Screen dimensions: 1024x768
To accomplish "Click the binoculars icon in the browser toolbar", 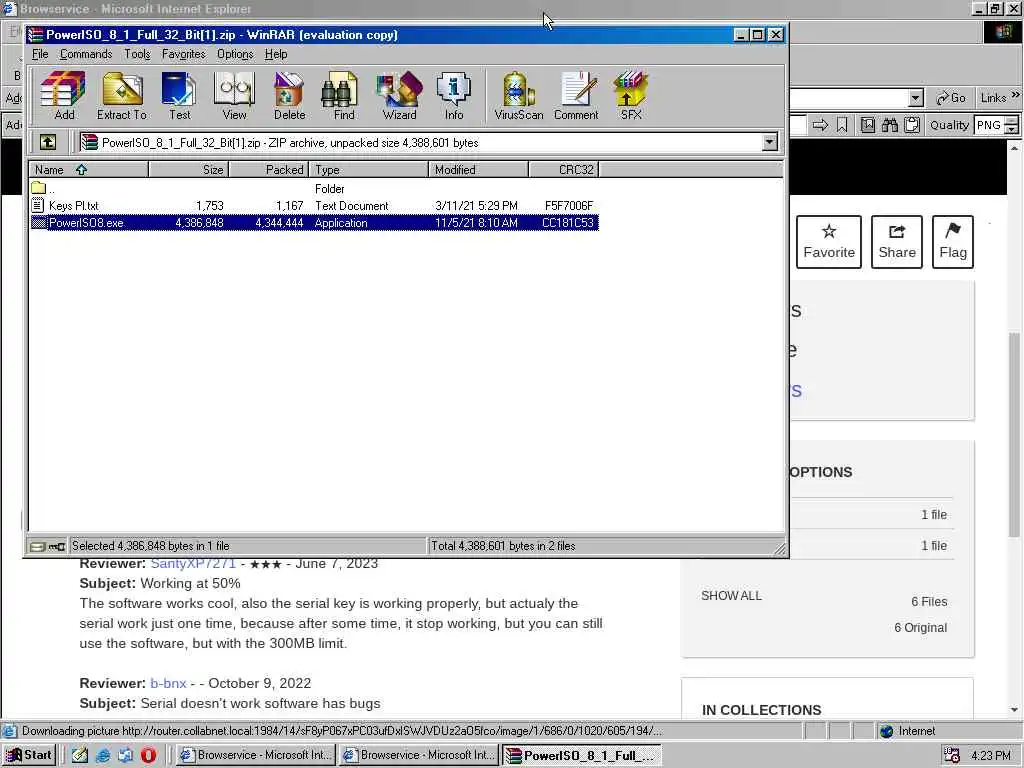I will [x=889, y=125].
